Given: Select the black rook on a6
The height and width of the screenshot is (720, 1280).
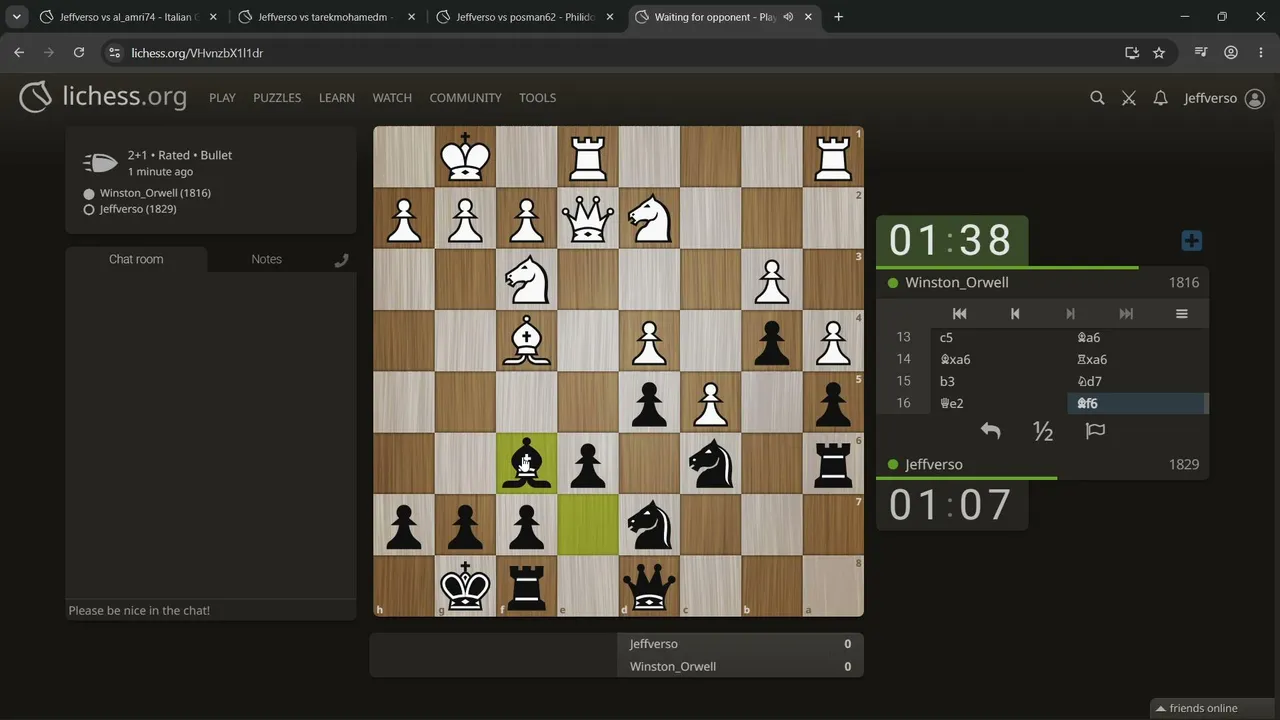Looking at the screenshot, I should [833, 463].
